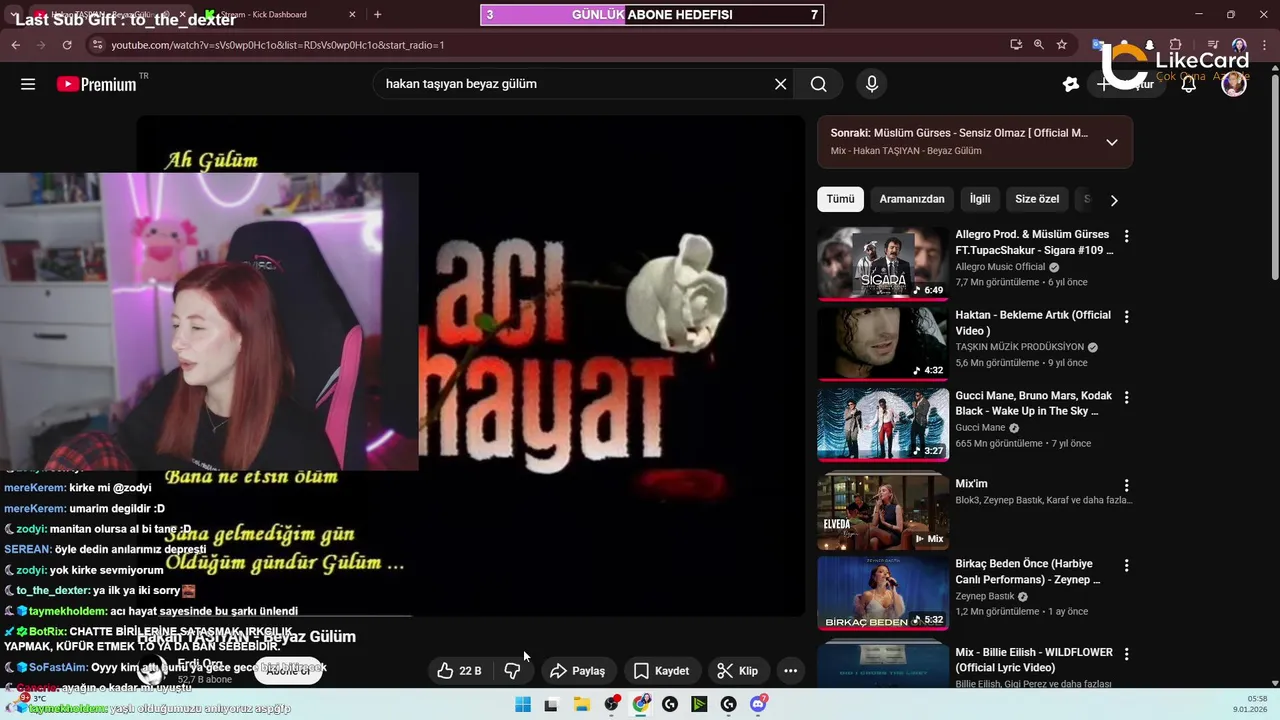Open options menu for Mix'im

1126,485
